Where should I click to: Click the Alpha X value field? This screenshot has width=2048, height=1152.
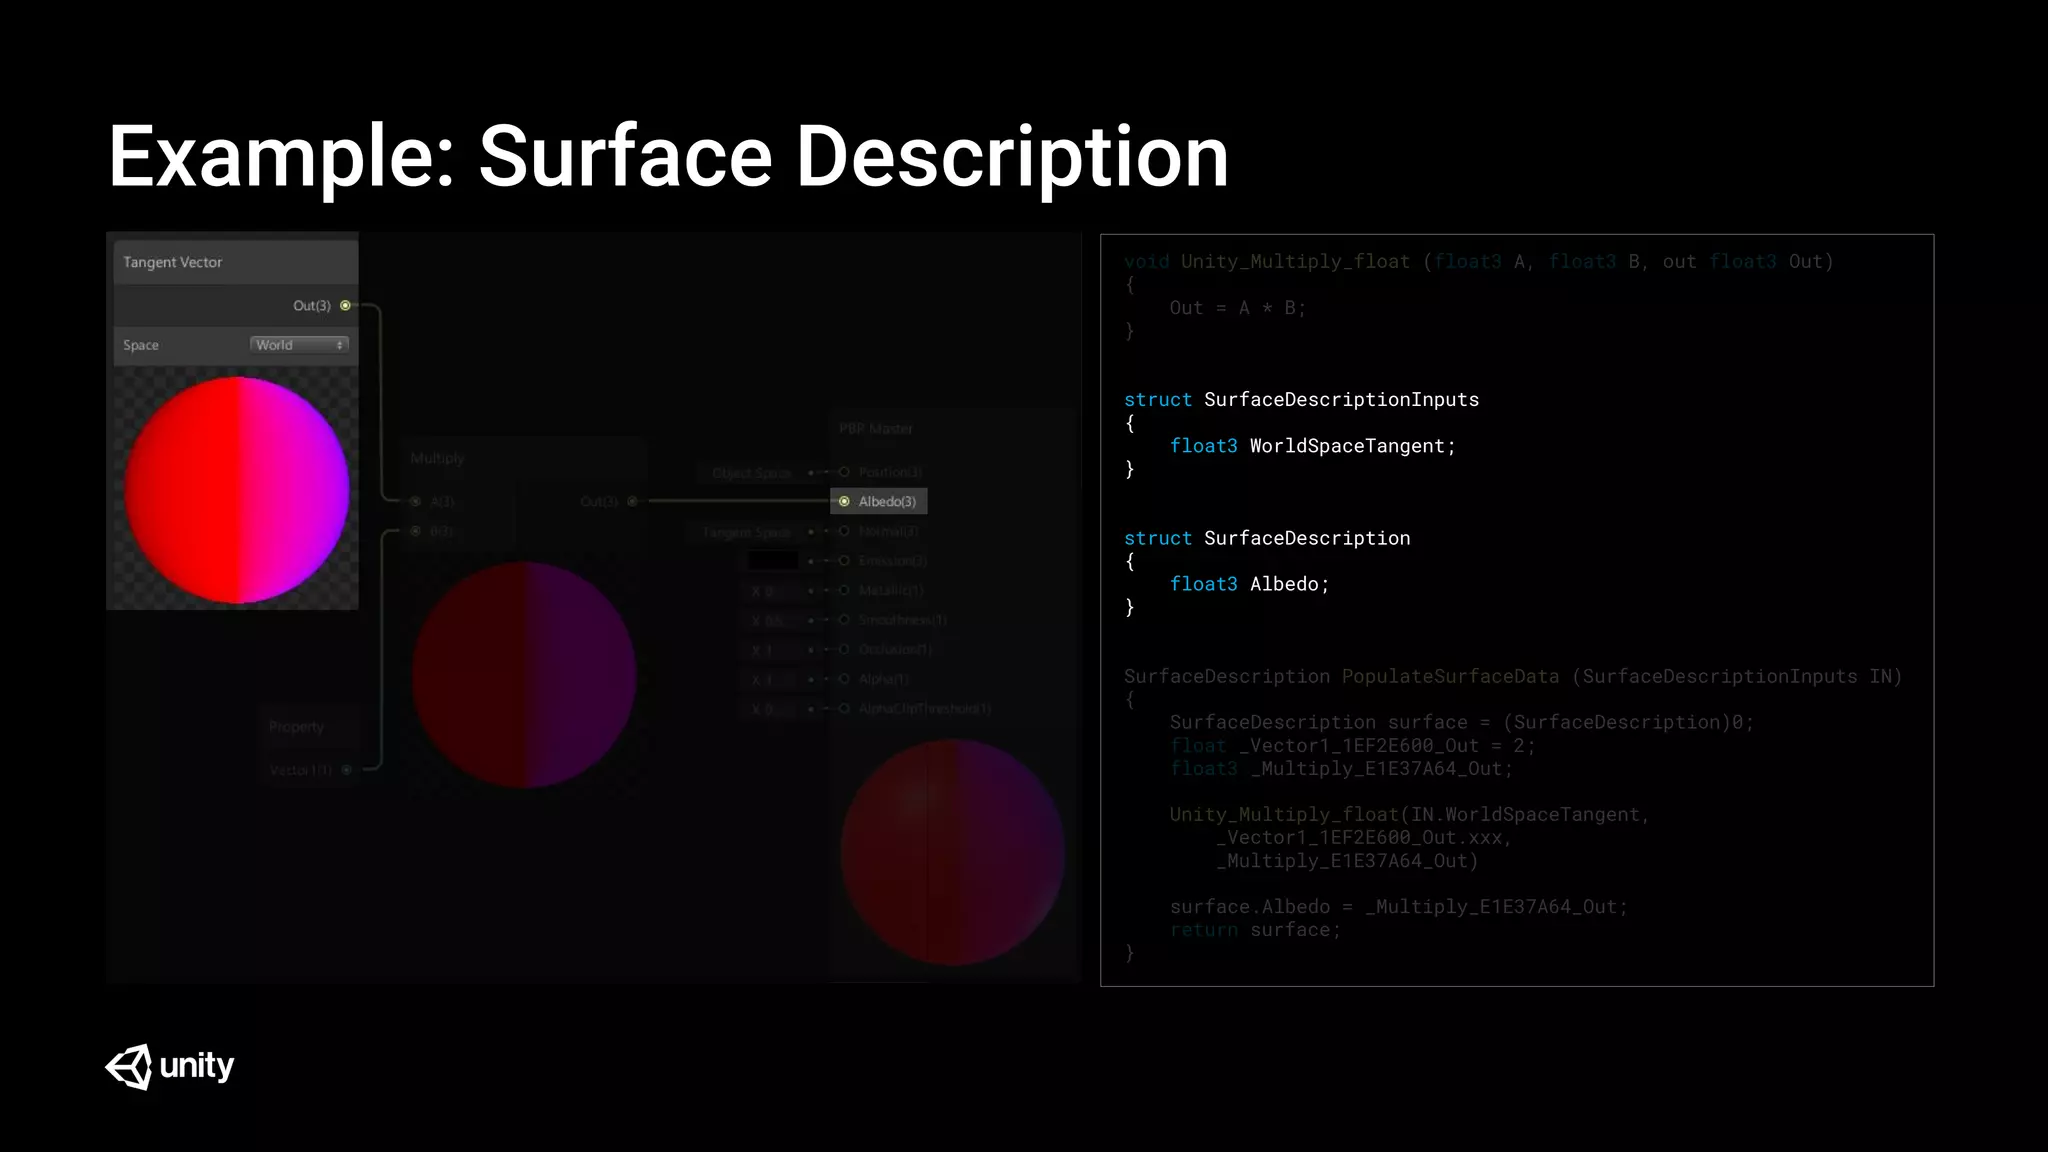(773, 679)
